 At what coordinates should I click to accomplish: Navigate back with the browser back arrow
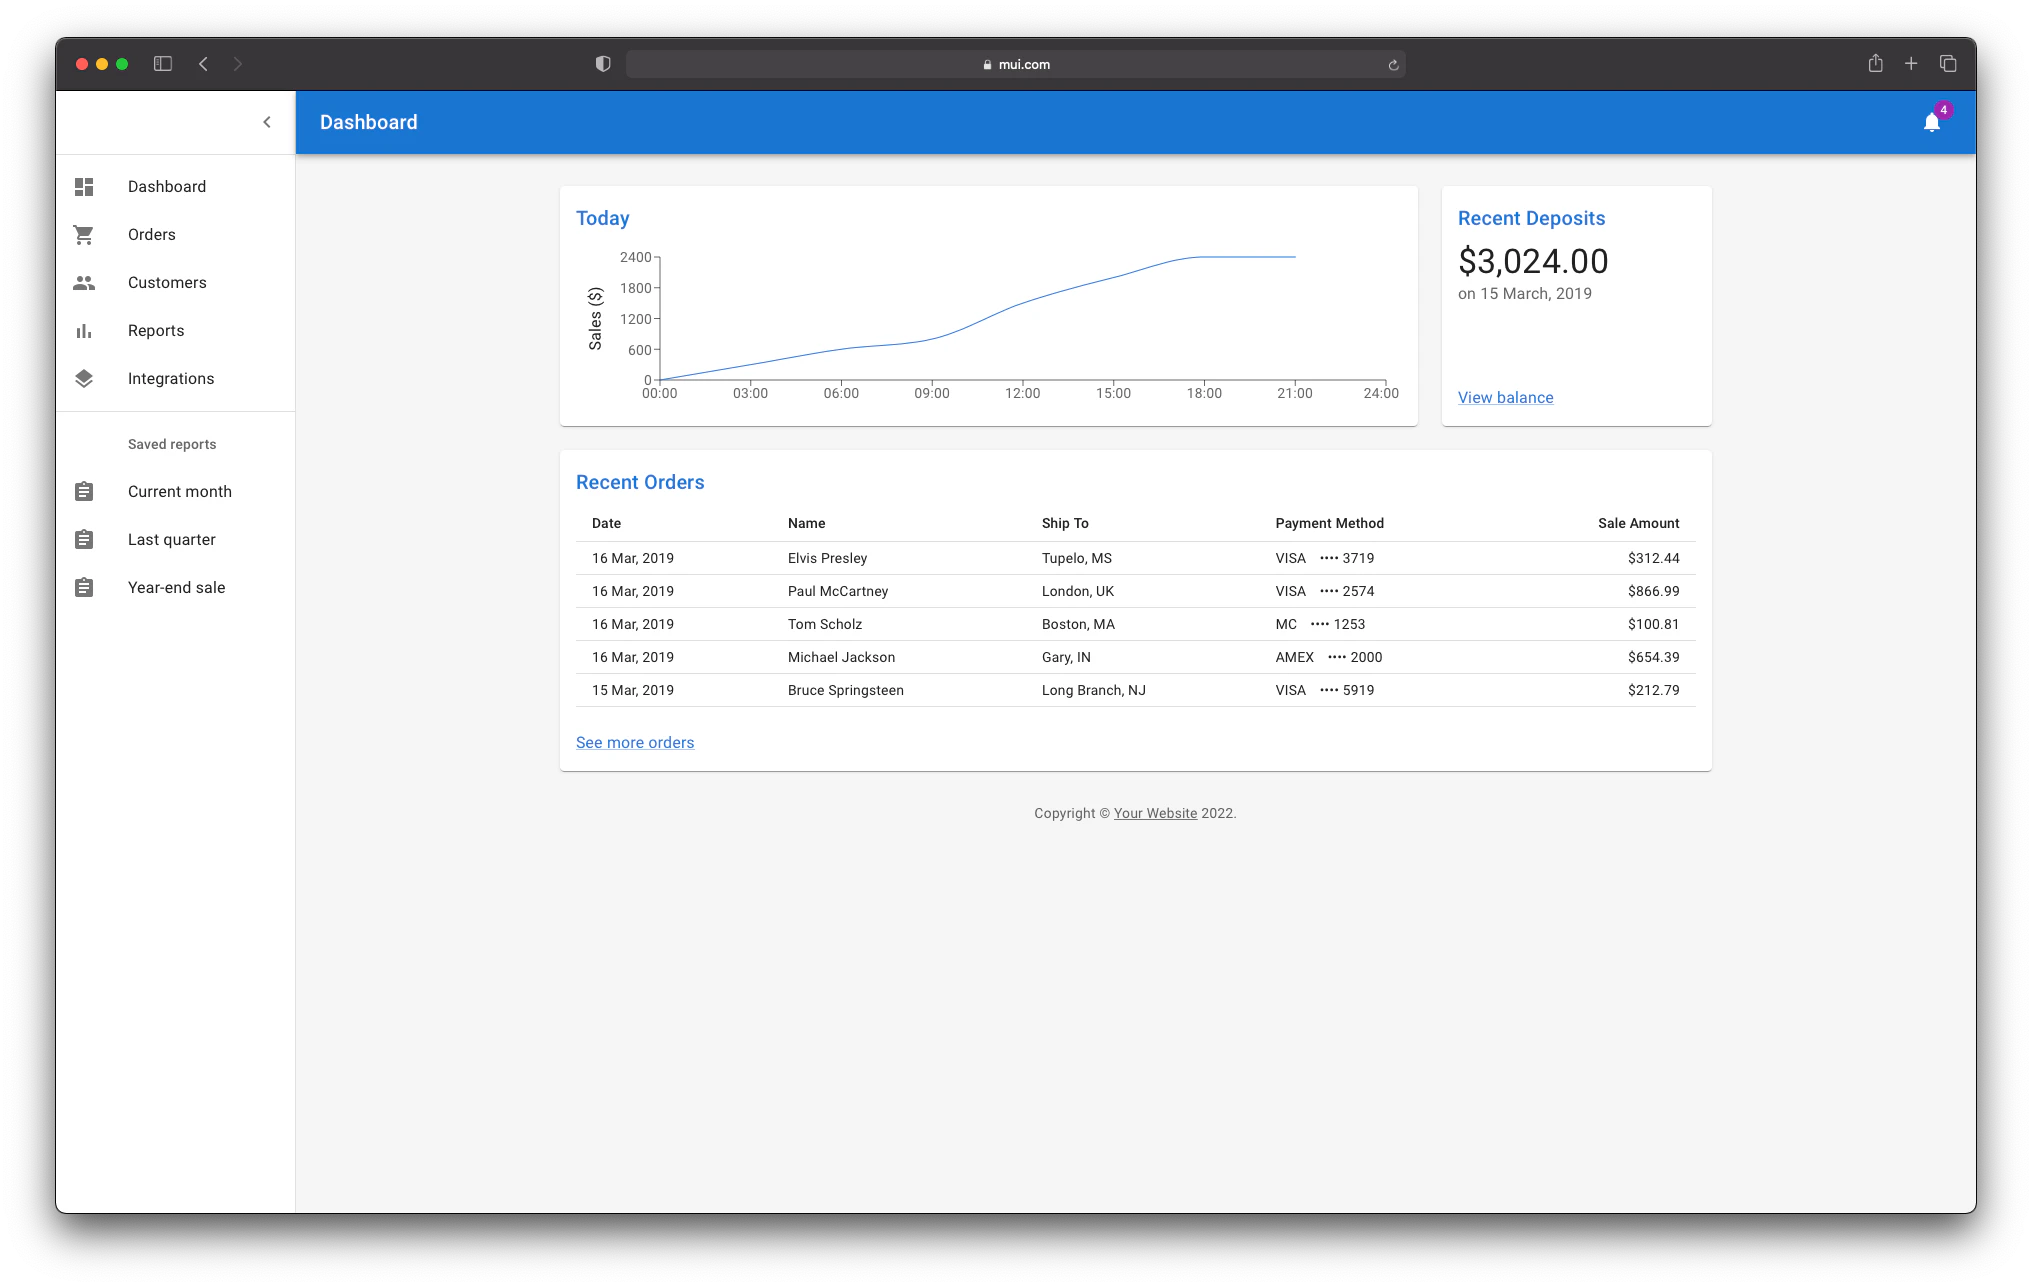tap(203, 63)
